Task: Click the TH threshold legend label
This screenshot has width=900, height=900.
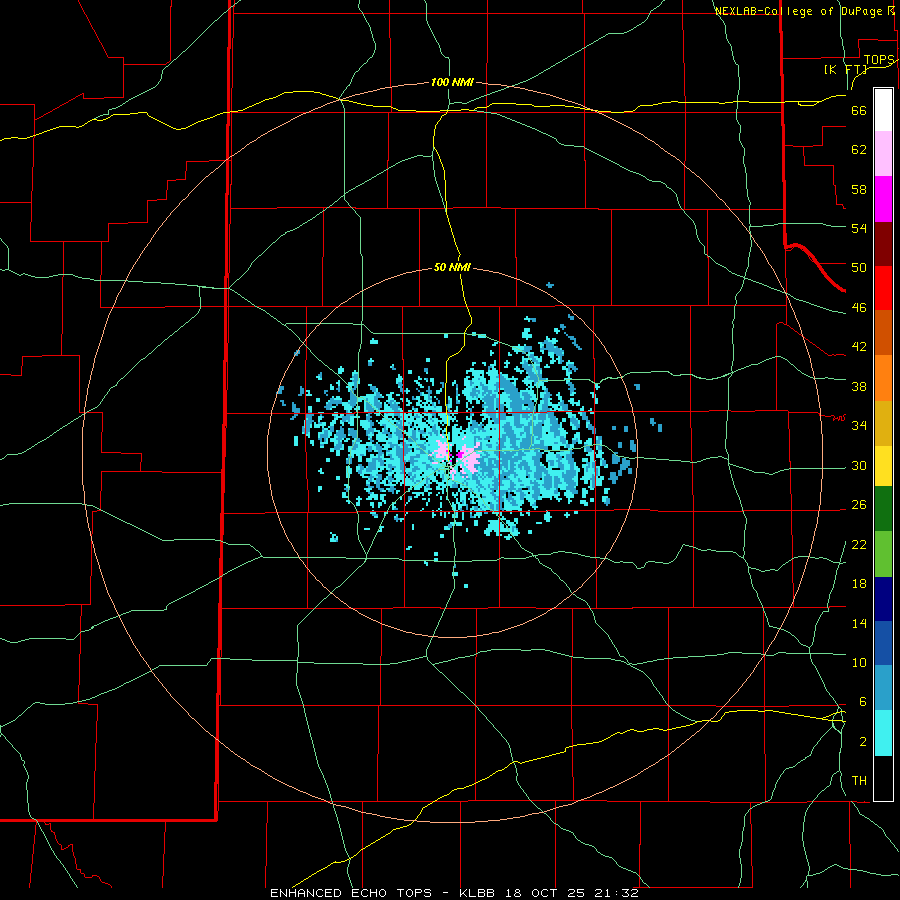Action: coord(859,780)
